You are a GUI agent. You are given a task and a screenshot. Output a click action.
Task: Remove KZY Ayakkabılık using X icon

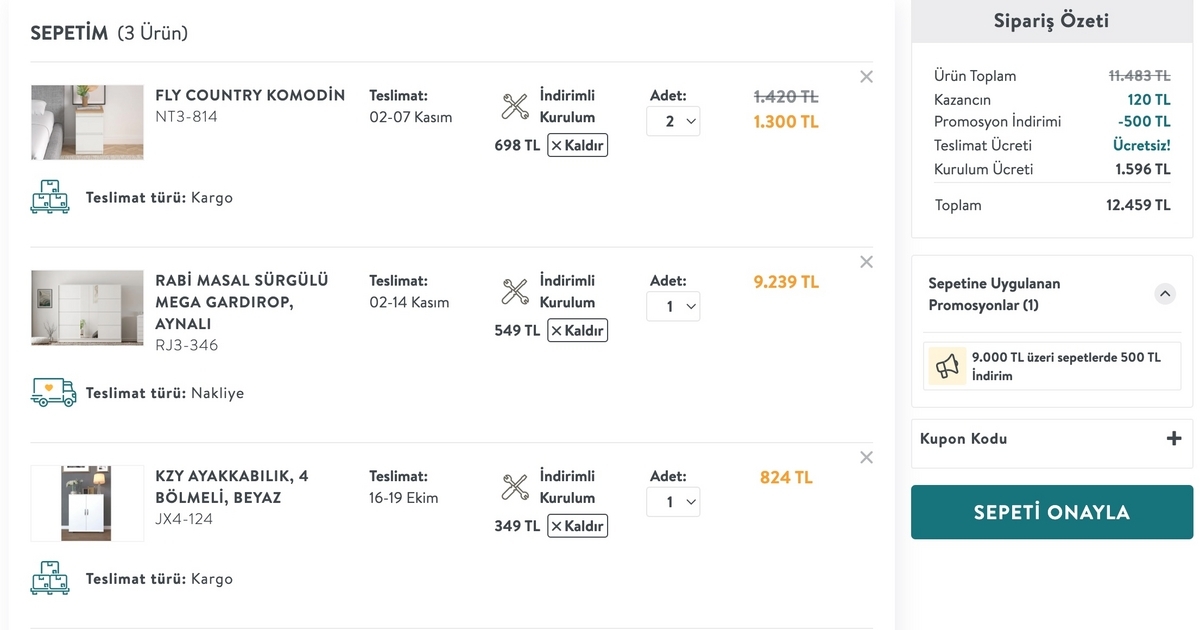pyautogui.click(x=866, y=457)
